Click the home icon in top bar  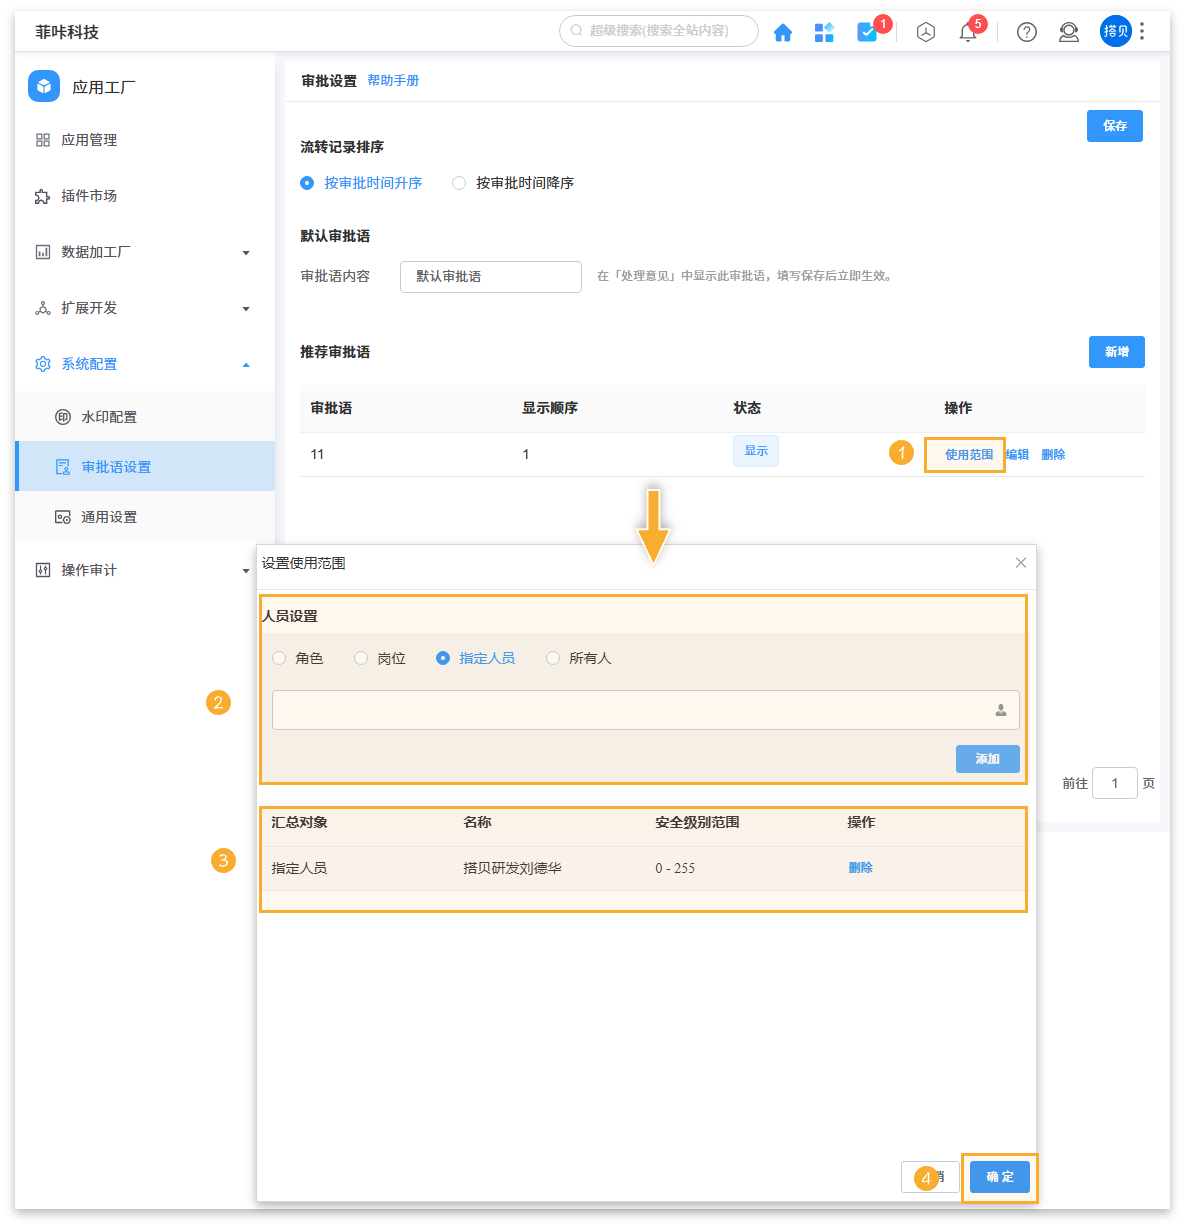pos(783,31)
